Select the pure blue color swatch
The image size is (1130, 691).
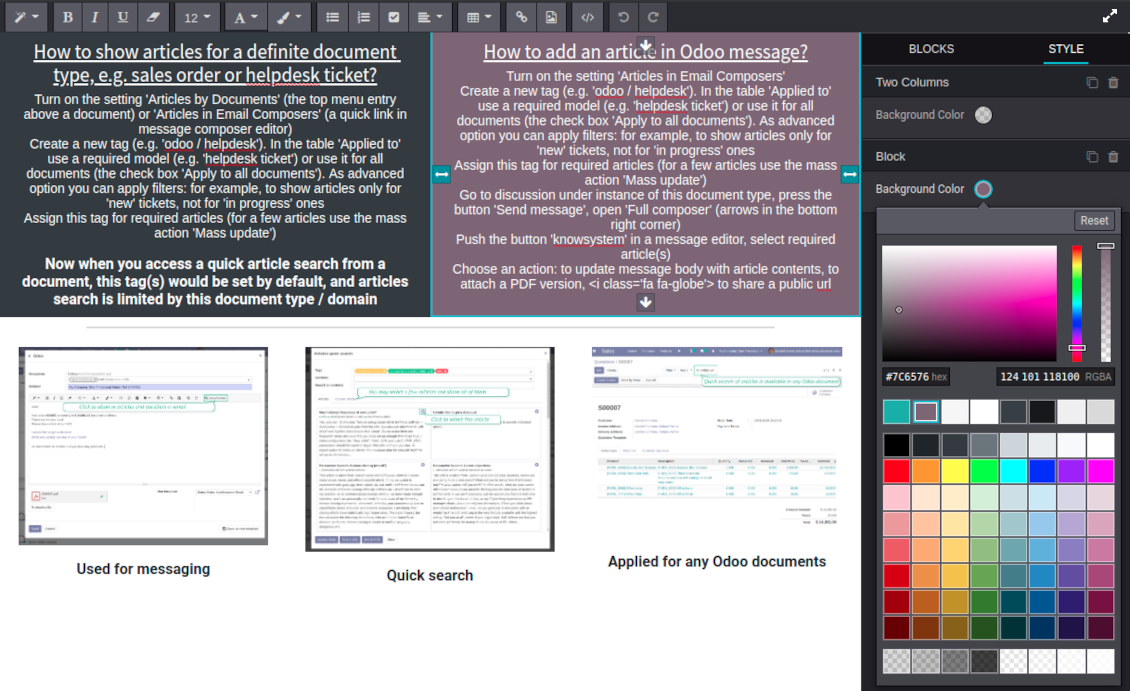click(1042, 471)
